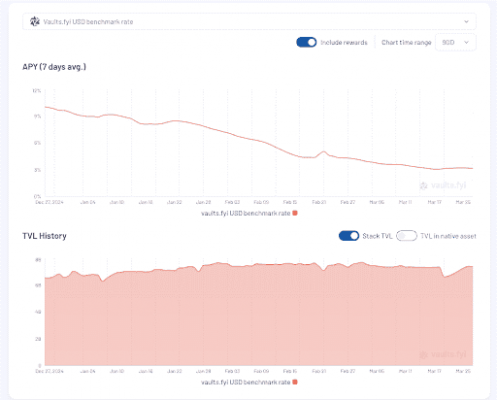Viewport: 497px width, 400px height.
Task: Click the APY (7 days avg.) heading
Action: point(54,67)
